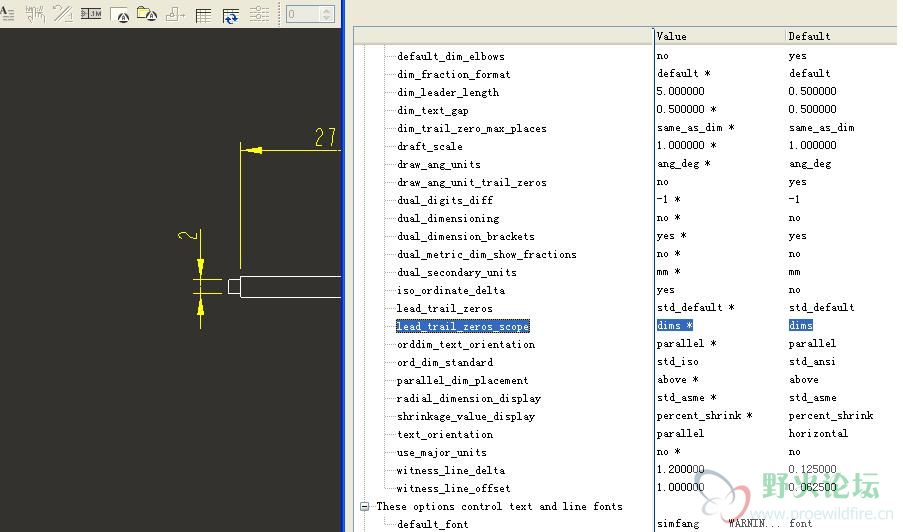Select the draw_ang_units option
The image size is (903, 532).
[439, 164]
